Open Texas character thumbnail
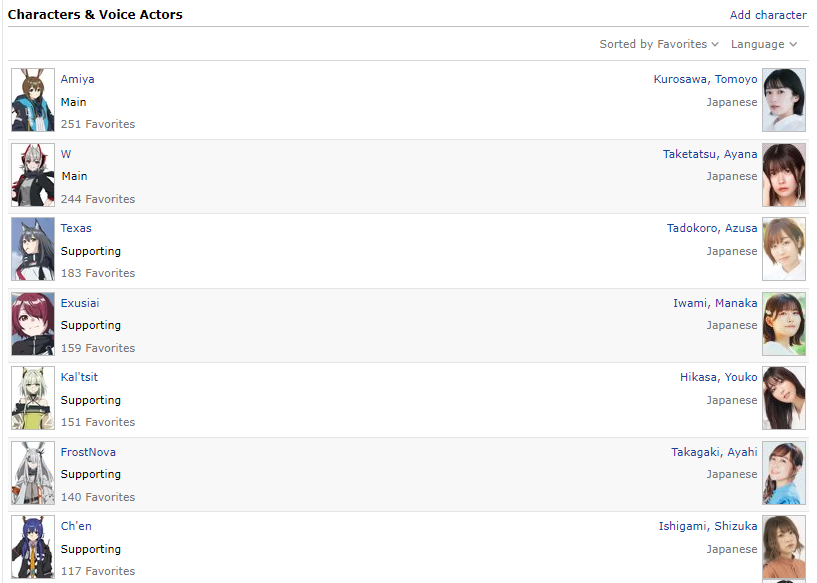 (x=33, y=249)
